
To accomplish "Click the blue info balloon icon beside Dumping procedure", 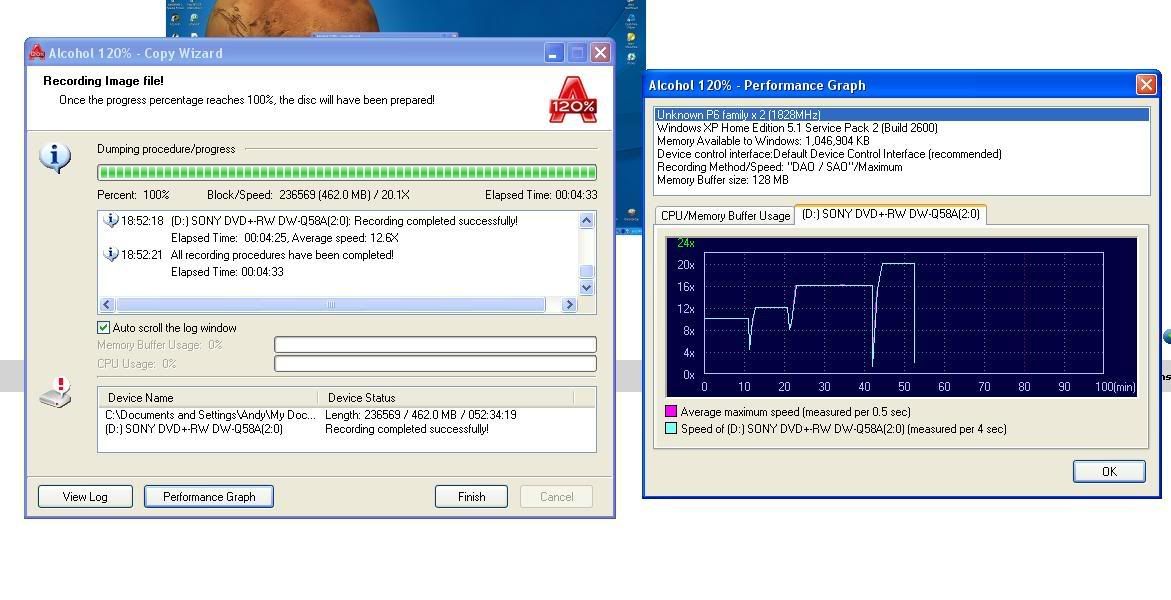I will tap(55, 158).
